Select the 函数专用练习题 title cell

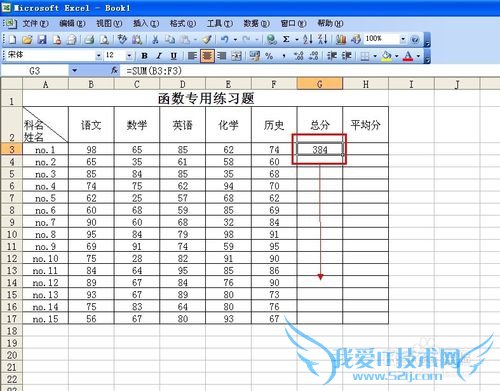pos(206,98)
